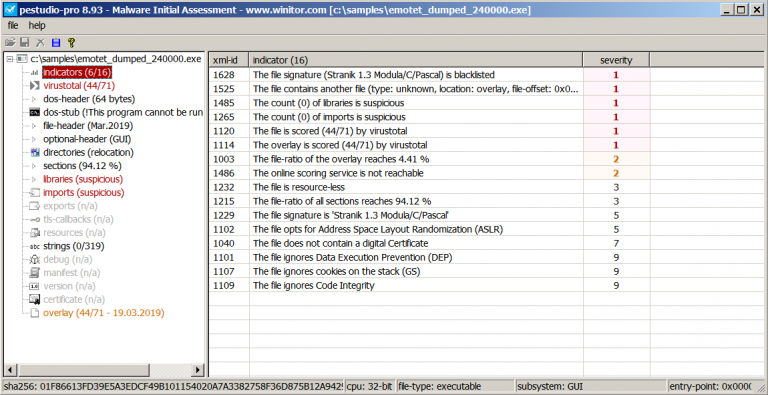Click the icon beside manifest (n/a)

pos(34,272)
